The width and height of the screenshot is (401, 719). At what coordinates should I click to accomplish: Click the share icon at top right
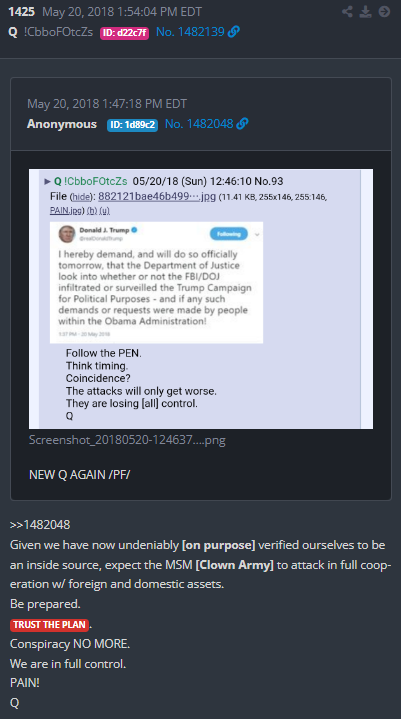coord(347,12)
